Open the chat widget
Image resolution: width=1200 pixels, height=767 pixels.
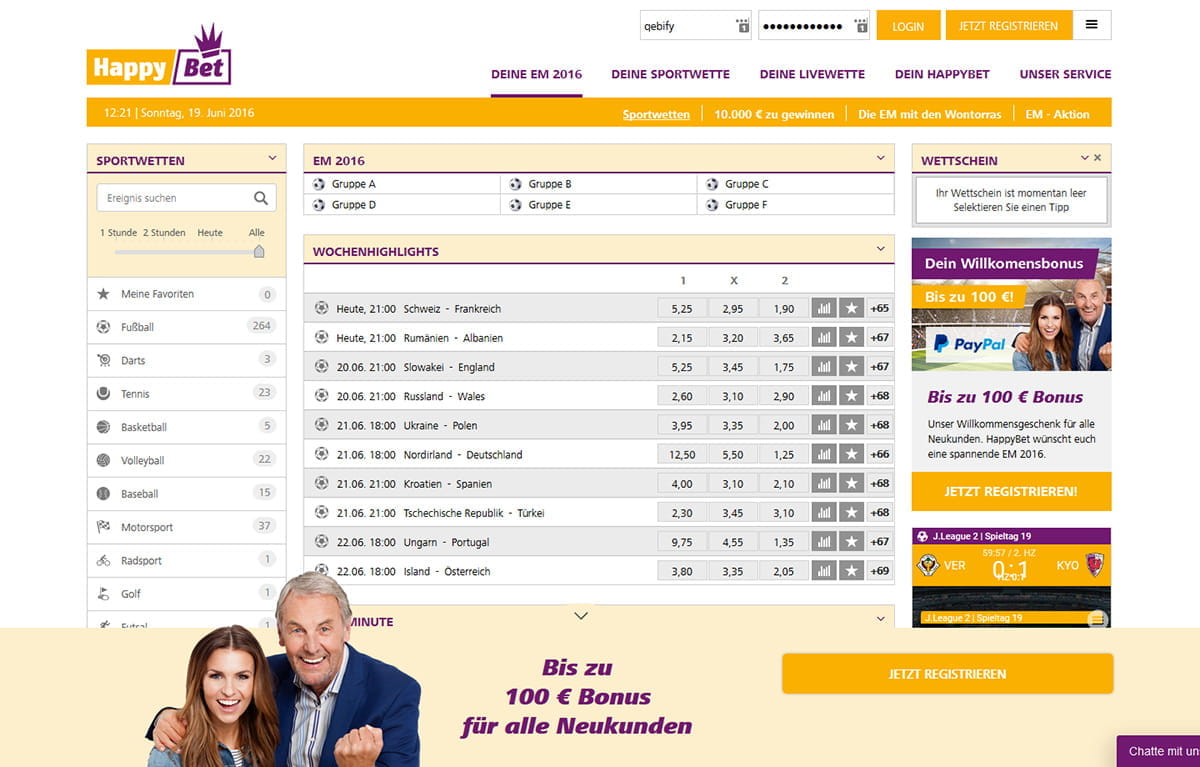[1160, 751]
